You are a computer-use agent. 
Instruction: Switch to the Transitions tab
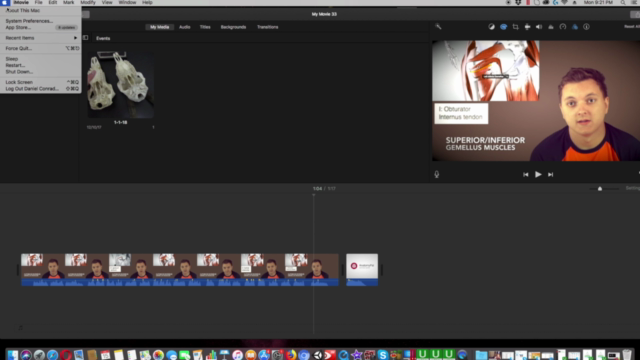click(267, 27)
